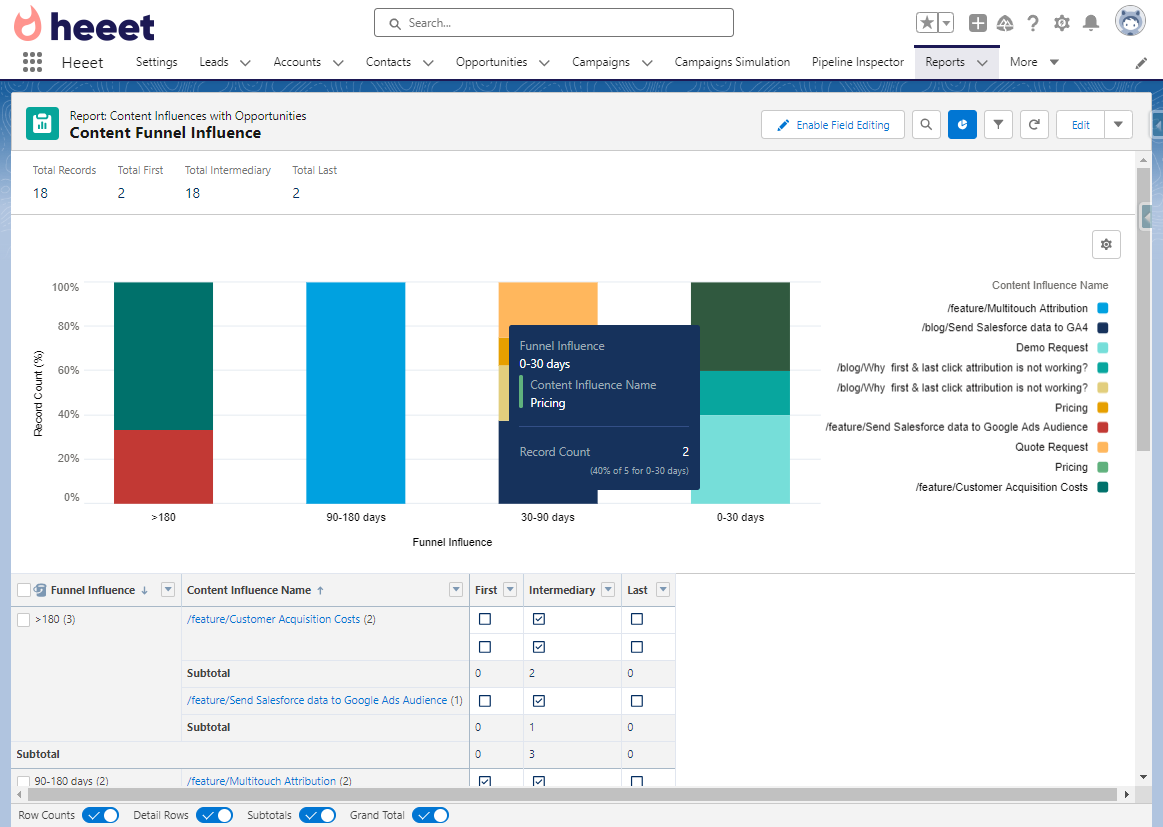Open the Notifications bell

1090,23
